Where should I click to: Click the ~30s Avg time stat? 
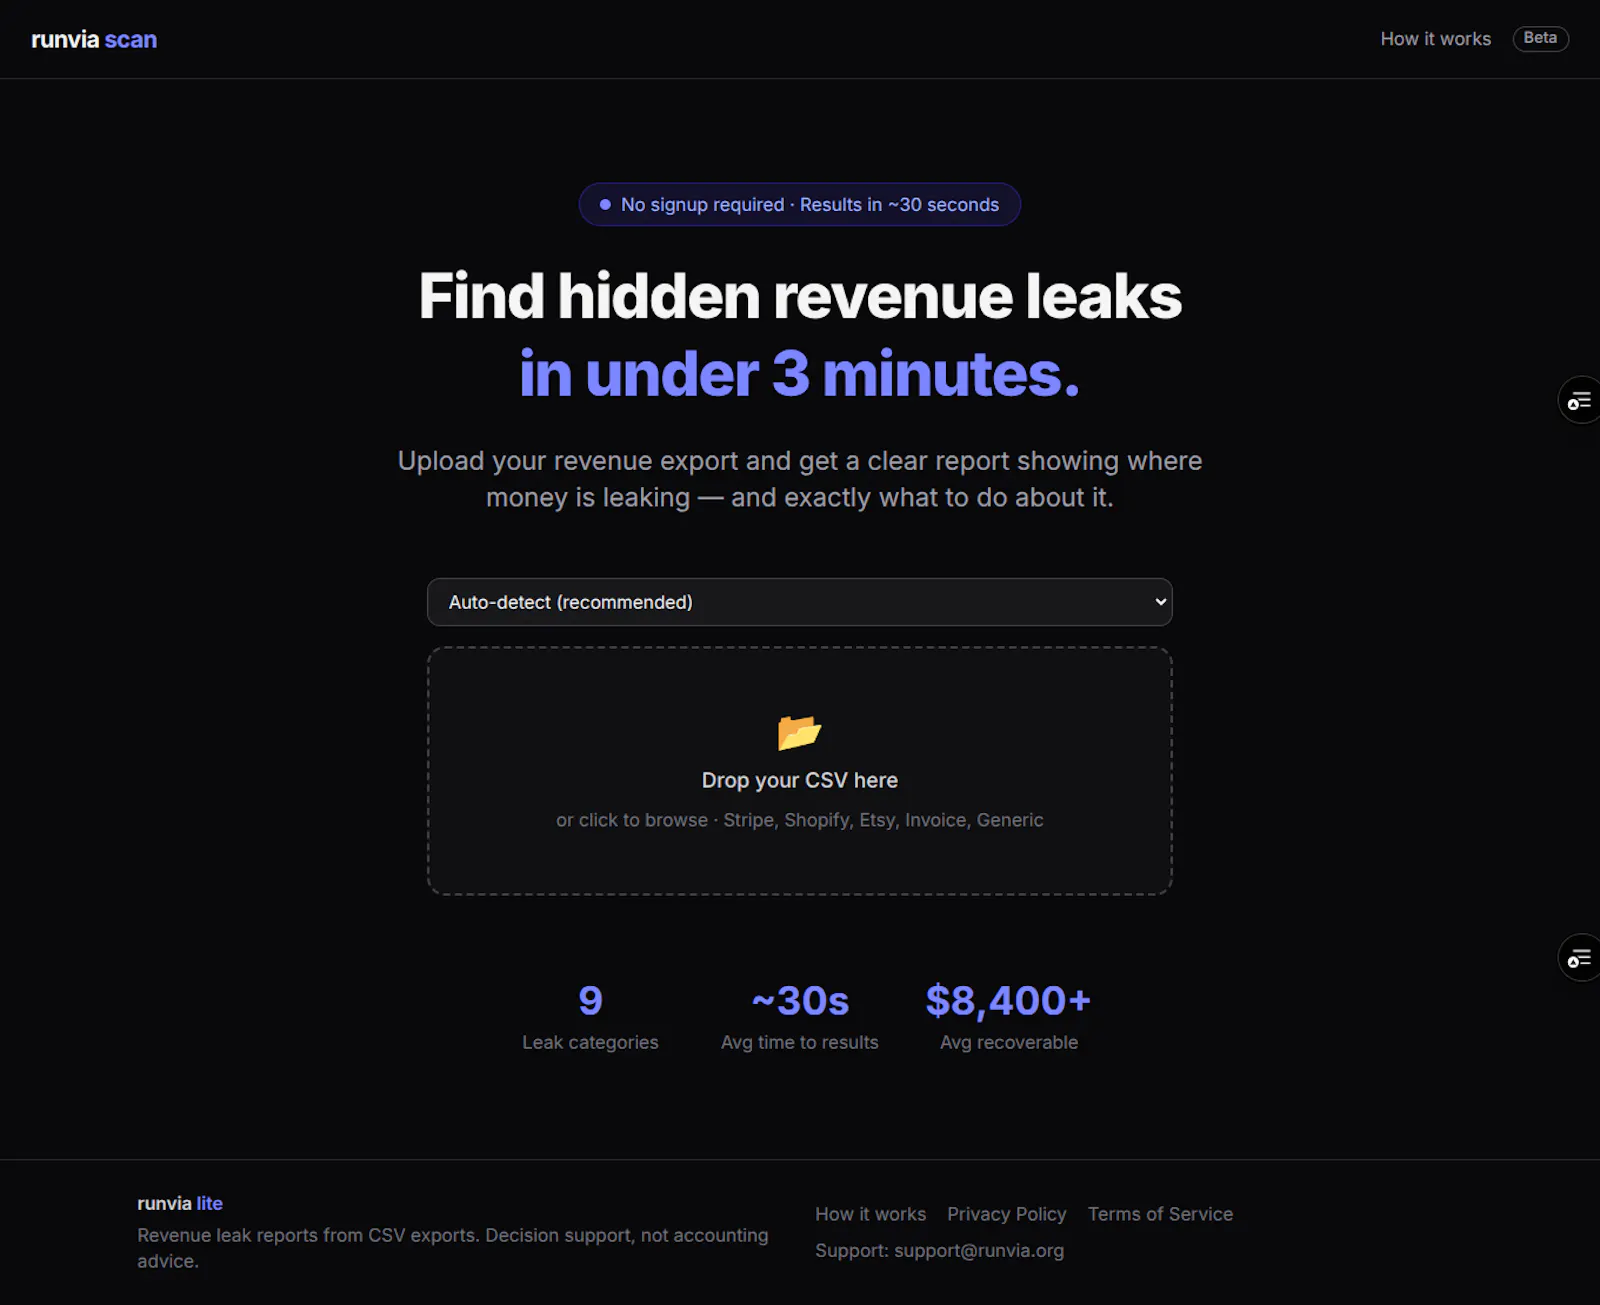(799, 1016)
